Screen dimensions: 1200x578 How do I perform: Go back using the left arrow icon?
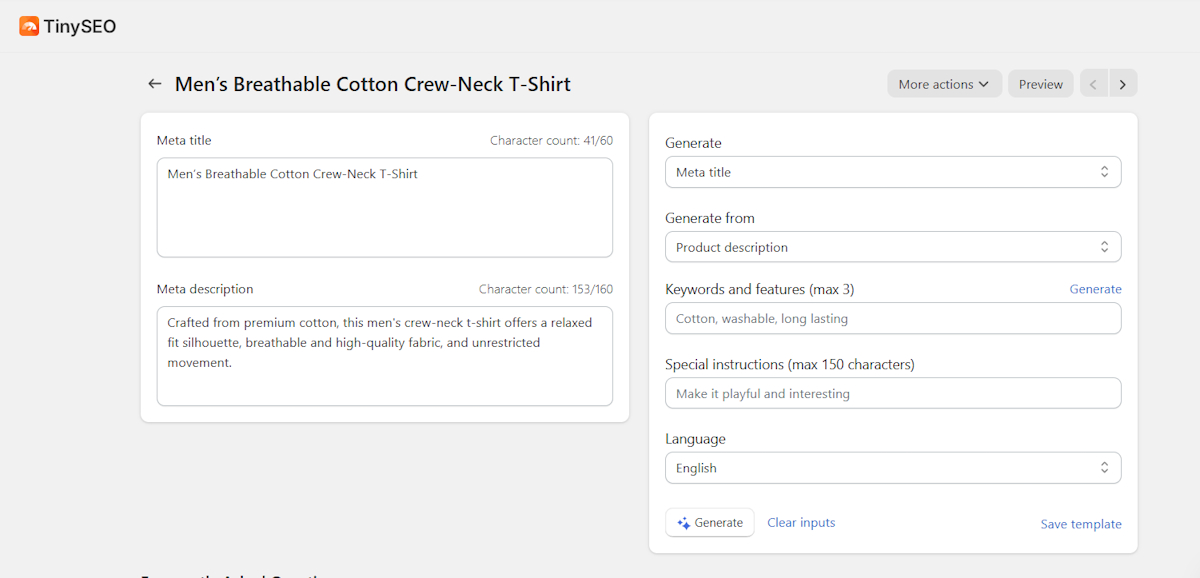[154, 84]
